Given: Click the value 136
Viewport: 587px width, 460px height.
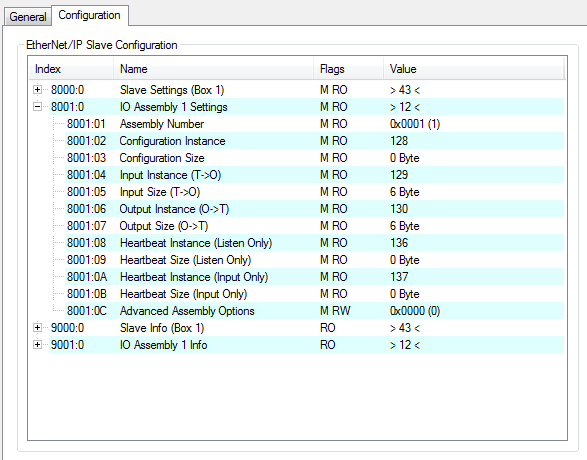Looking at the screenshot, I should pyautogui.click(x=399, y=243).
